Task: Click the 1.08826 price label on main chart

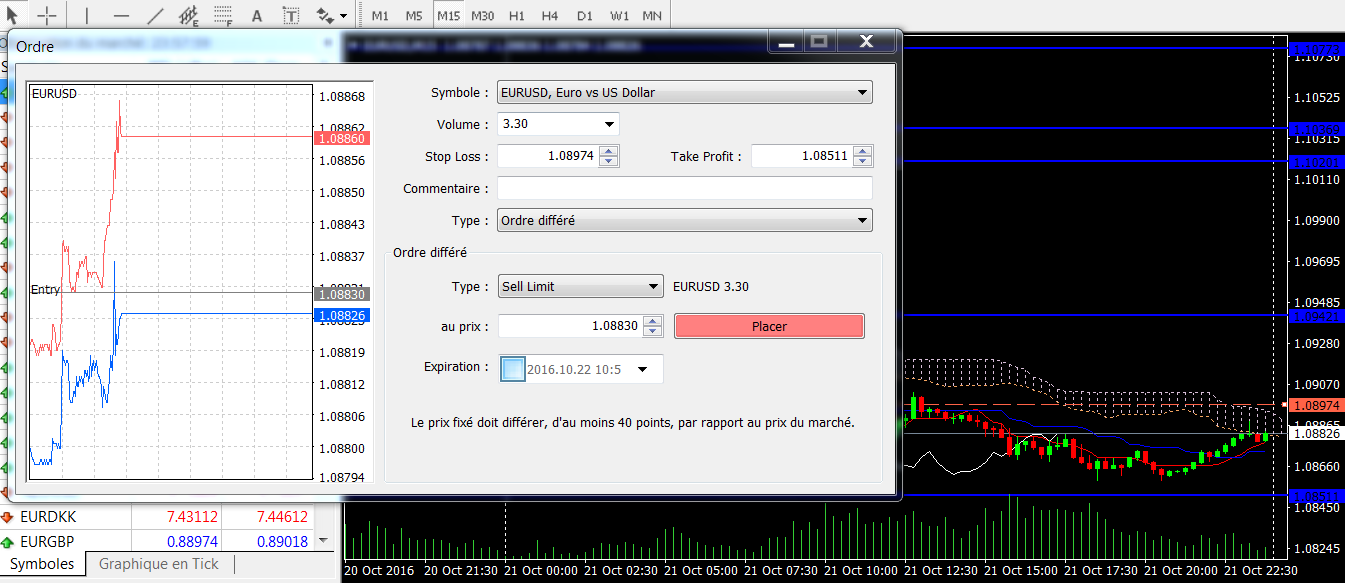Action: pyautogui.click(x=1316, y=434)
